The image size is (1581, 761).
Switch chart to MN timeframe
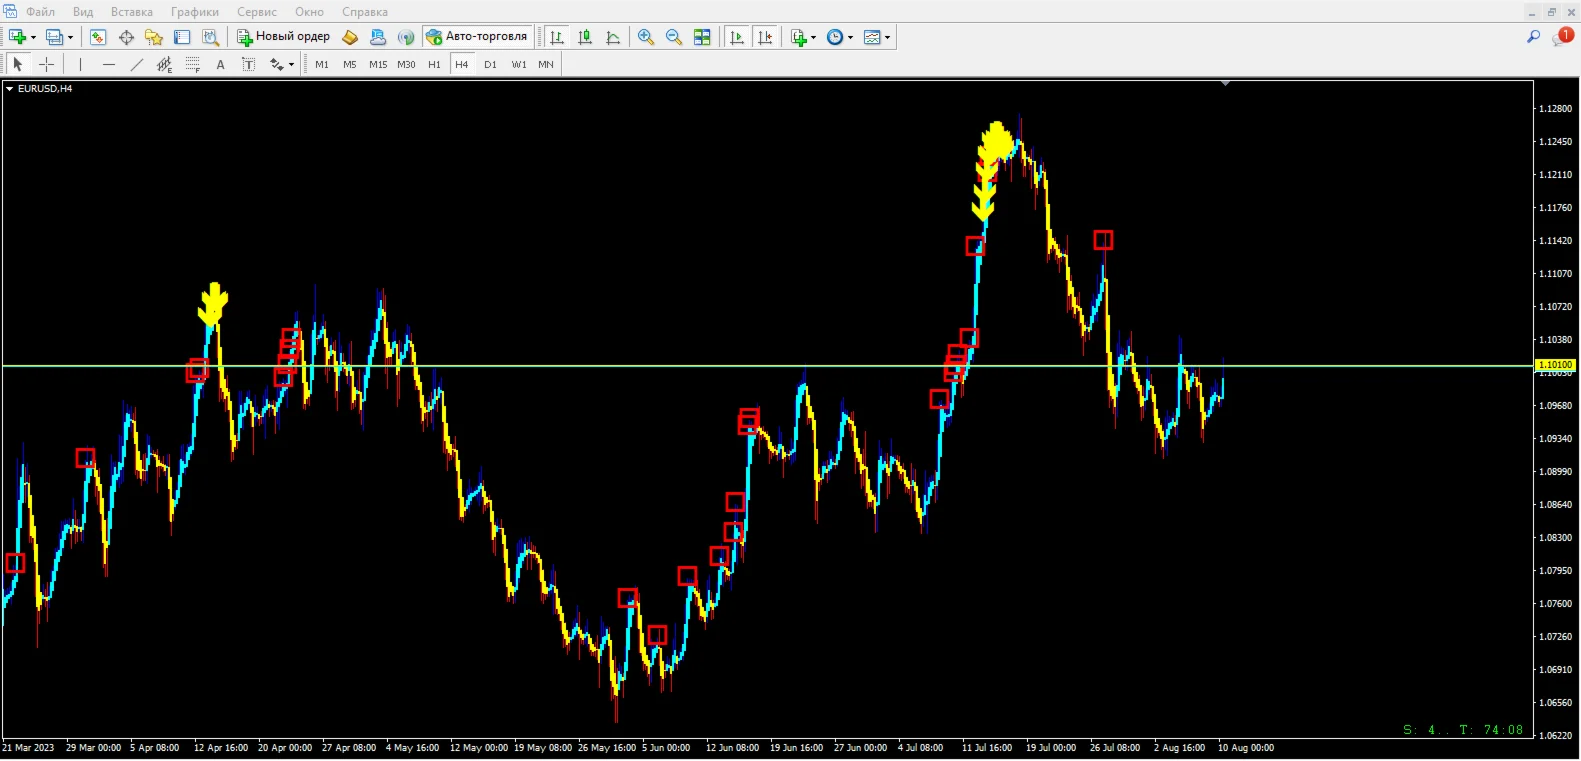pos(546,64)
